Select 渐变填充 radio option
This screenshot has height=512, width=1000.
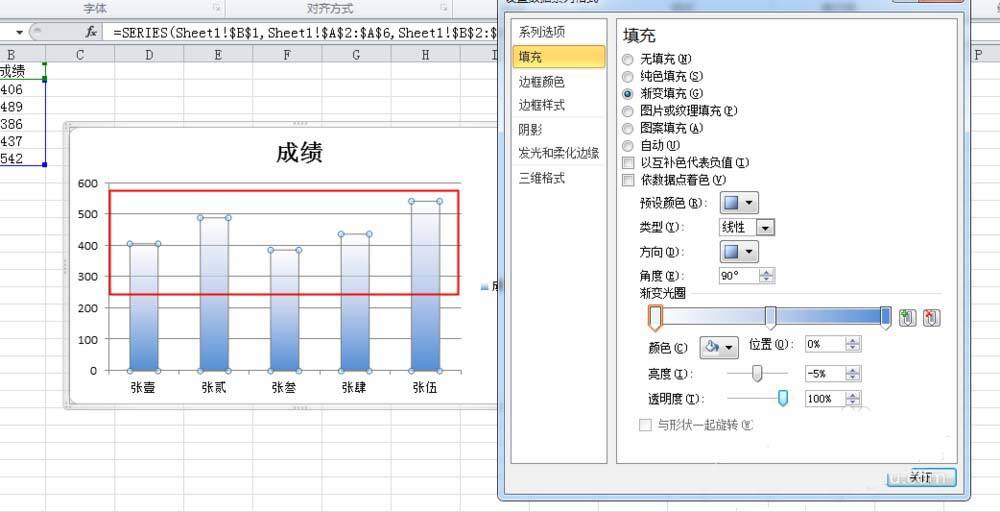628,94
